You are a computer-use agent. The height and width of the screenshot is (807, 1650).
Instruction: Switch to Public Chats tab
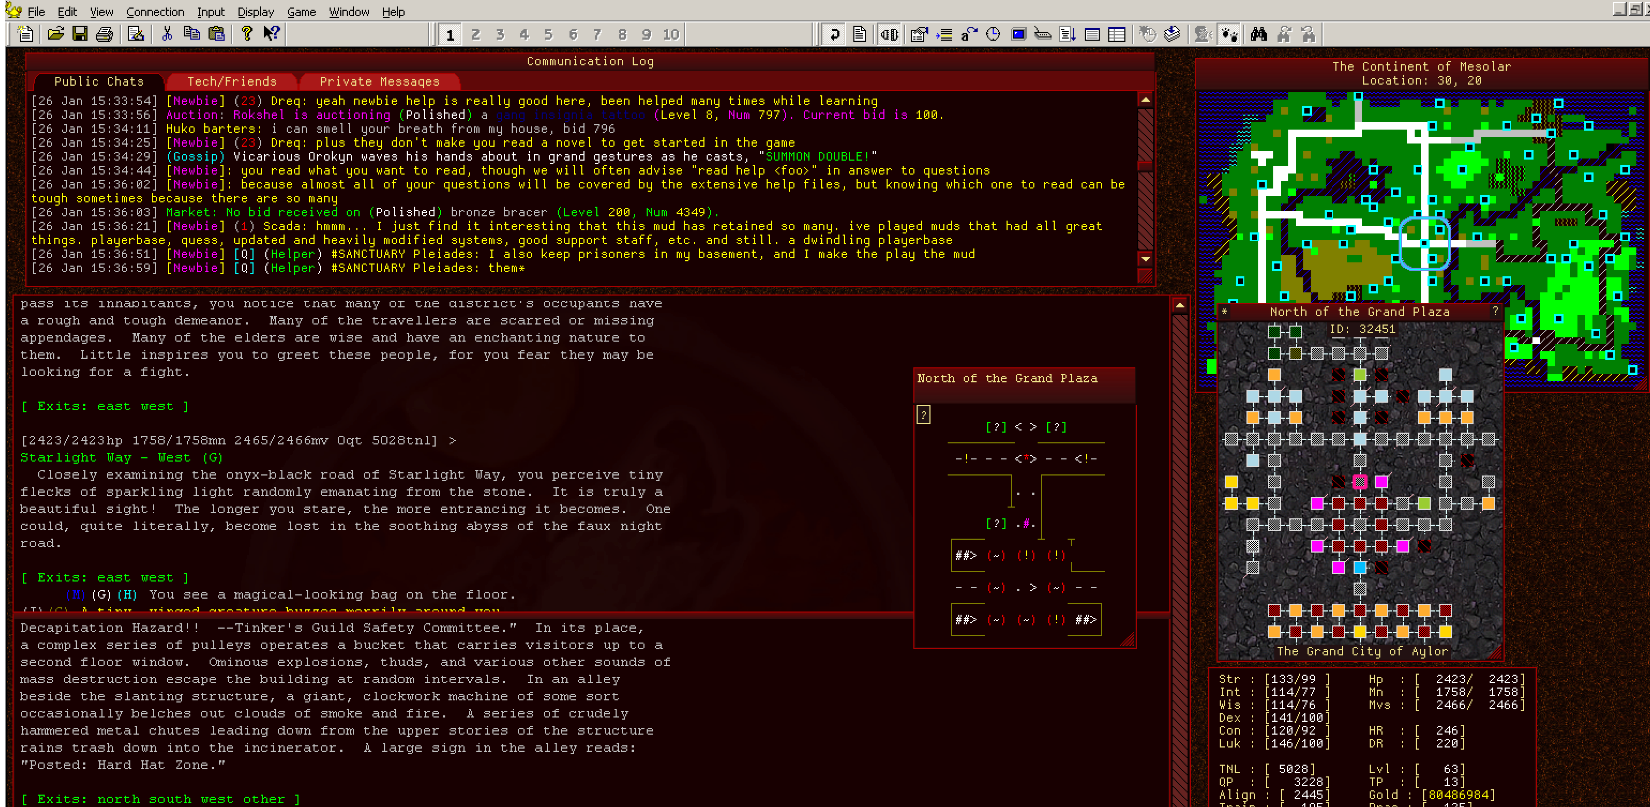tap(99, 82)
